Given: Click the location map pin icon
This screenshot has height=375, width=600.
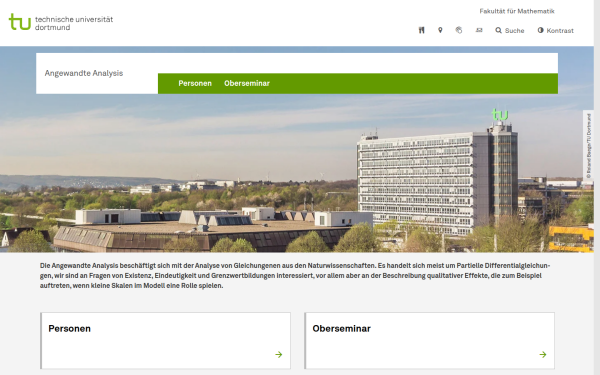Looking at the screenshot, I should pos(440,30).
